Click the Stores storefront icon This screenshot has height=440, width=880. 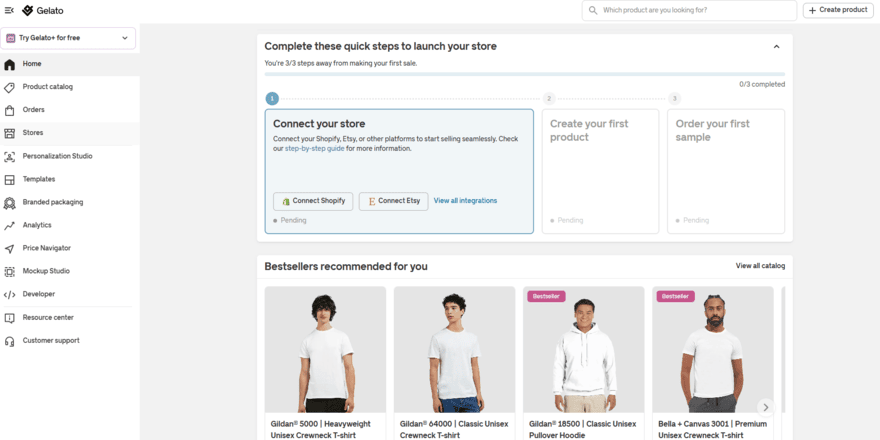pos(10,134)
